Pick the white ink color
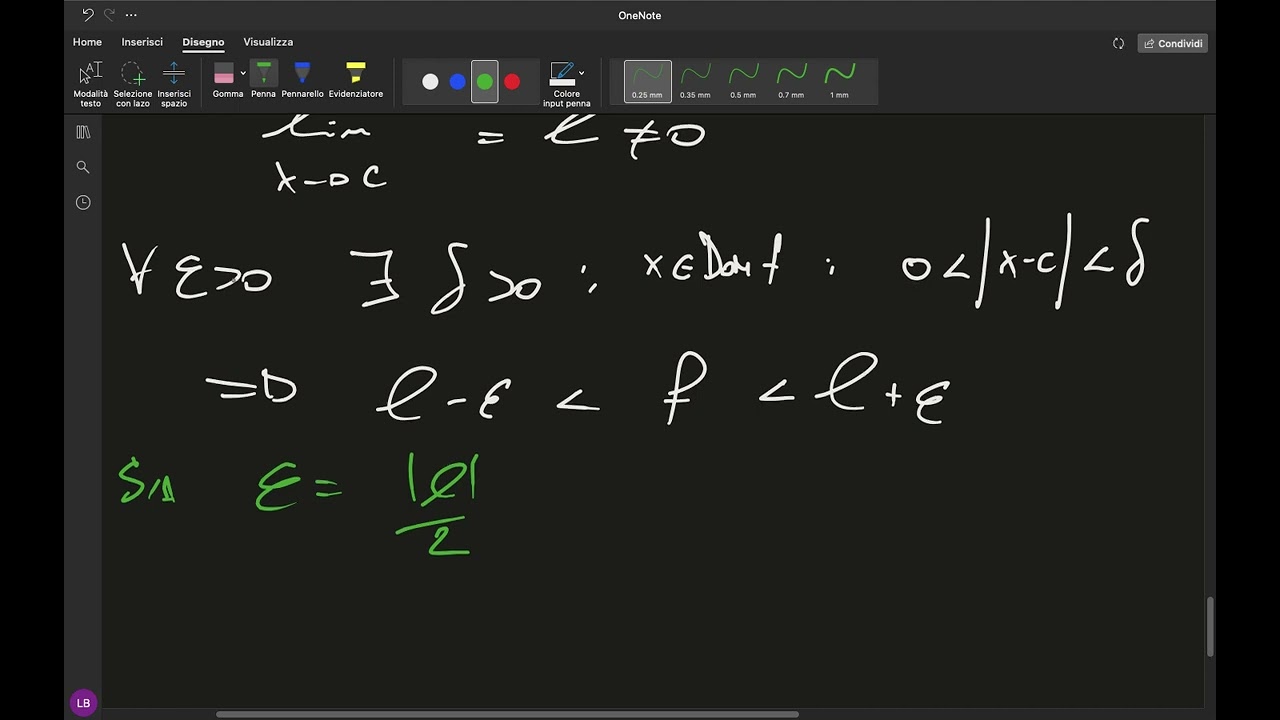 point(430,82)
